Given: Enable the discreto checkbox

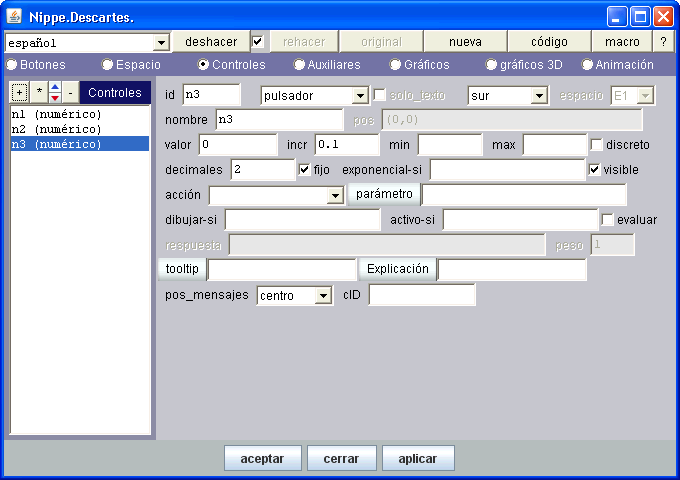Looking at the screenshot, I should tap(597, 145).
